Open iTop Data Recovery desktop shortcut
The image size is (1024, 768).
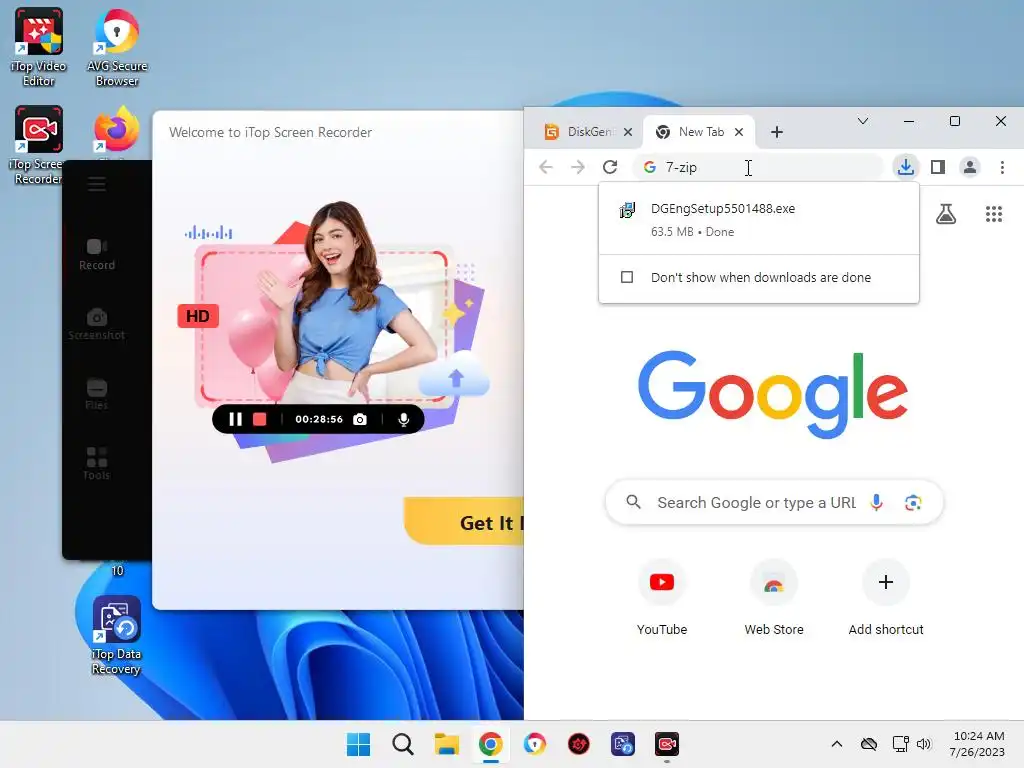(x=116, y=635)
